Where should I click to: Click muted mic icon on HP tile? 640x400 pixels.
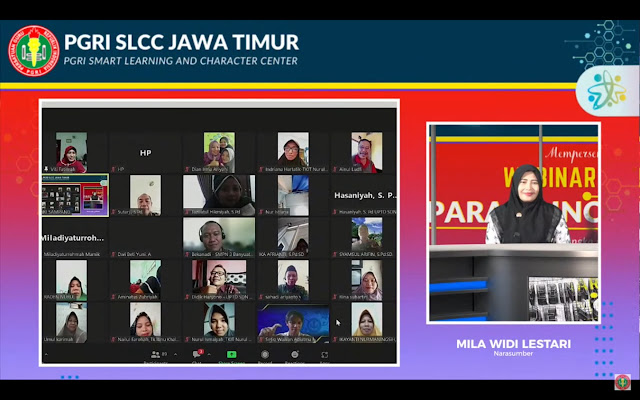113,169
